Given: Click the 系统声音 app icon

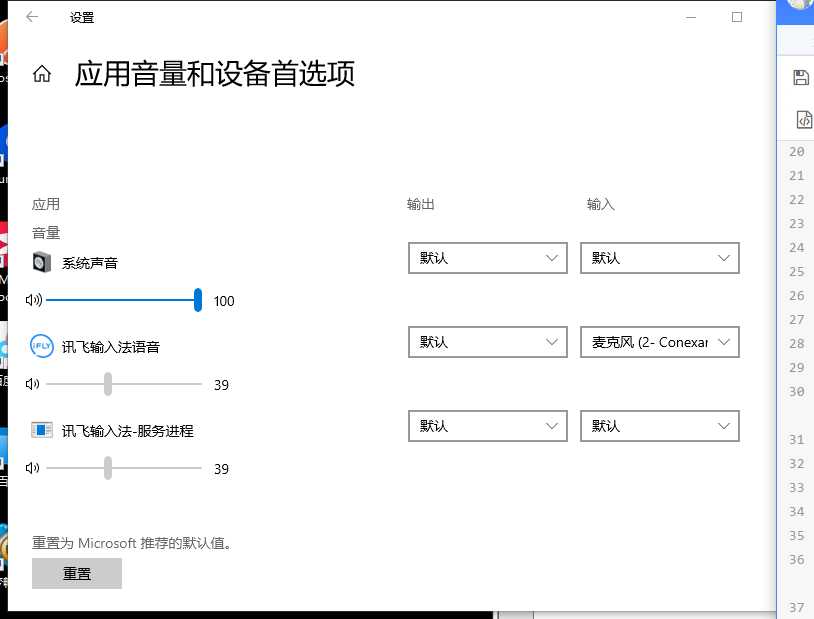Looking at the screenshot, I should pos(42,263).
